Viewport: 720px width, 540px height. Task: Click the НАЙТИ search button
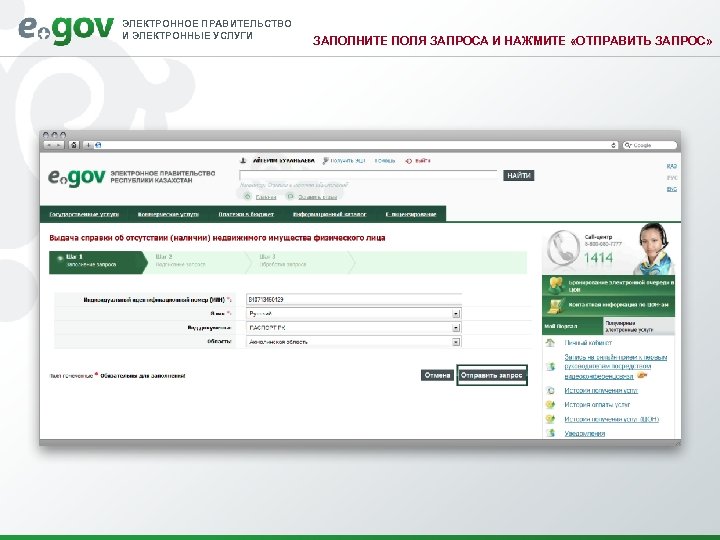point(519,175)
